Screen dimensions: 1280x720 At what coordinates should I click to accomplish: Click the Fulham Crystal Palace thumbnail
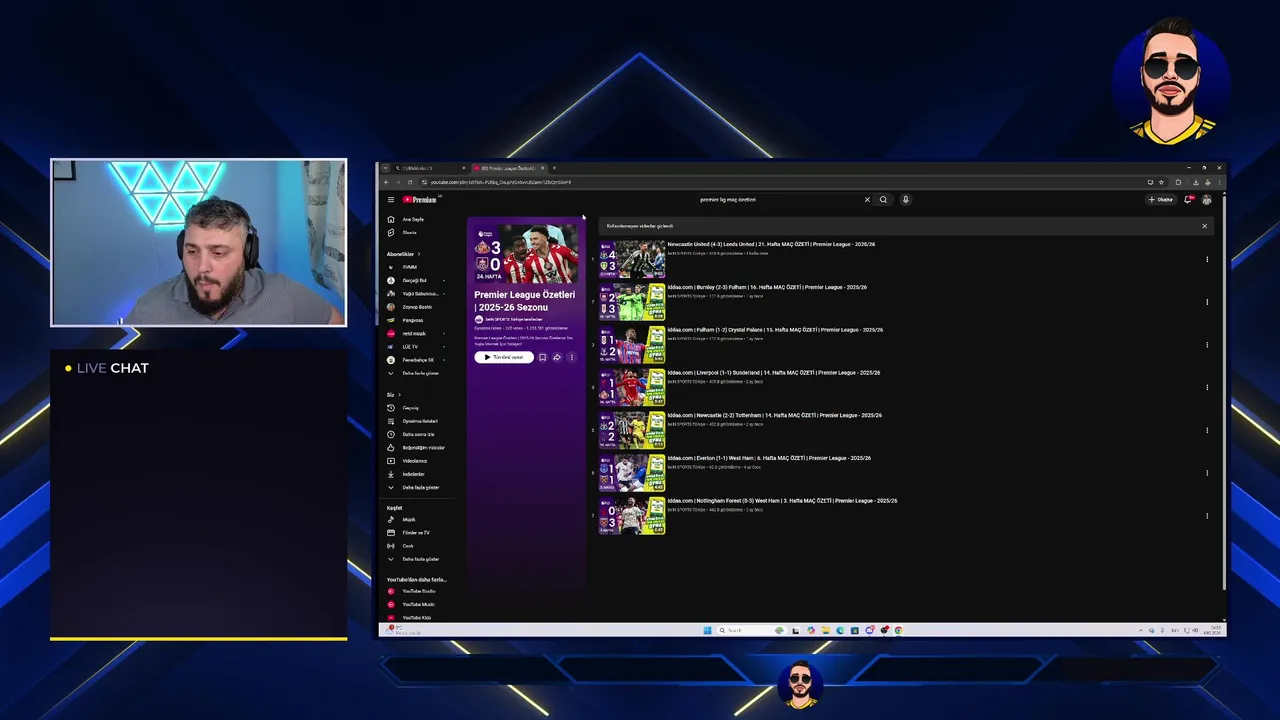[632, 345]
